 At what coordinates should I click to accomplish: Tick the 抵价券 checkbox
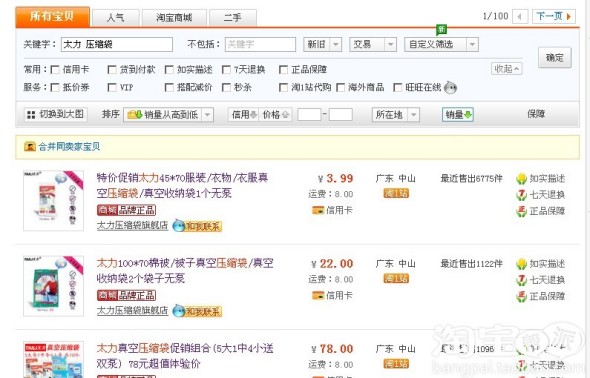click(x=55, y=88)
